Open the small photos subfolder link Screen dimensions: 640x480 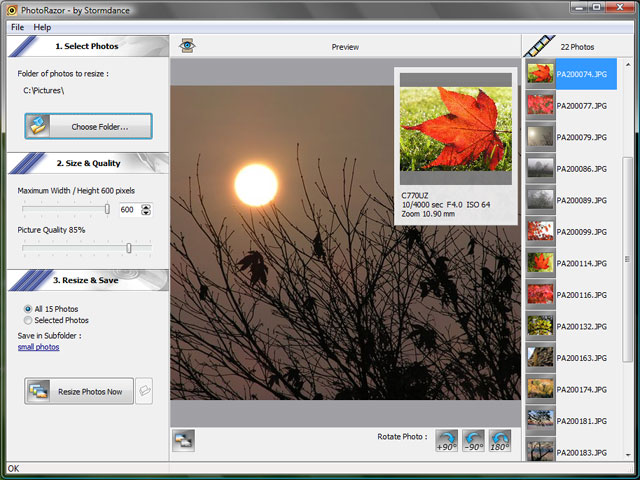click(38, 347)
